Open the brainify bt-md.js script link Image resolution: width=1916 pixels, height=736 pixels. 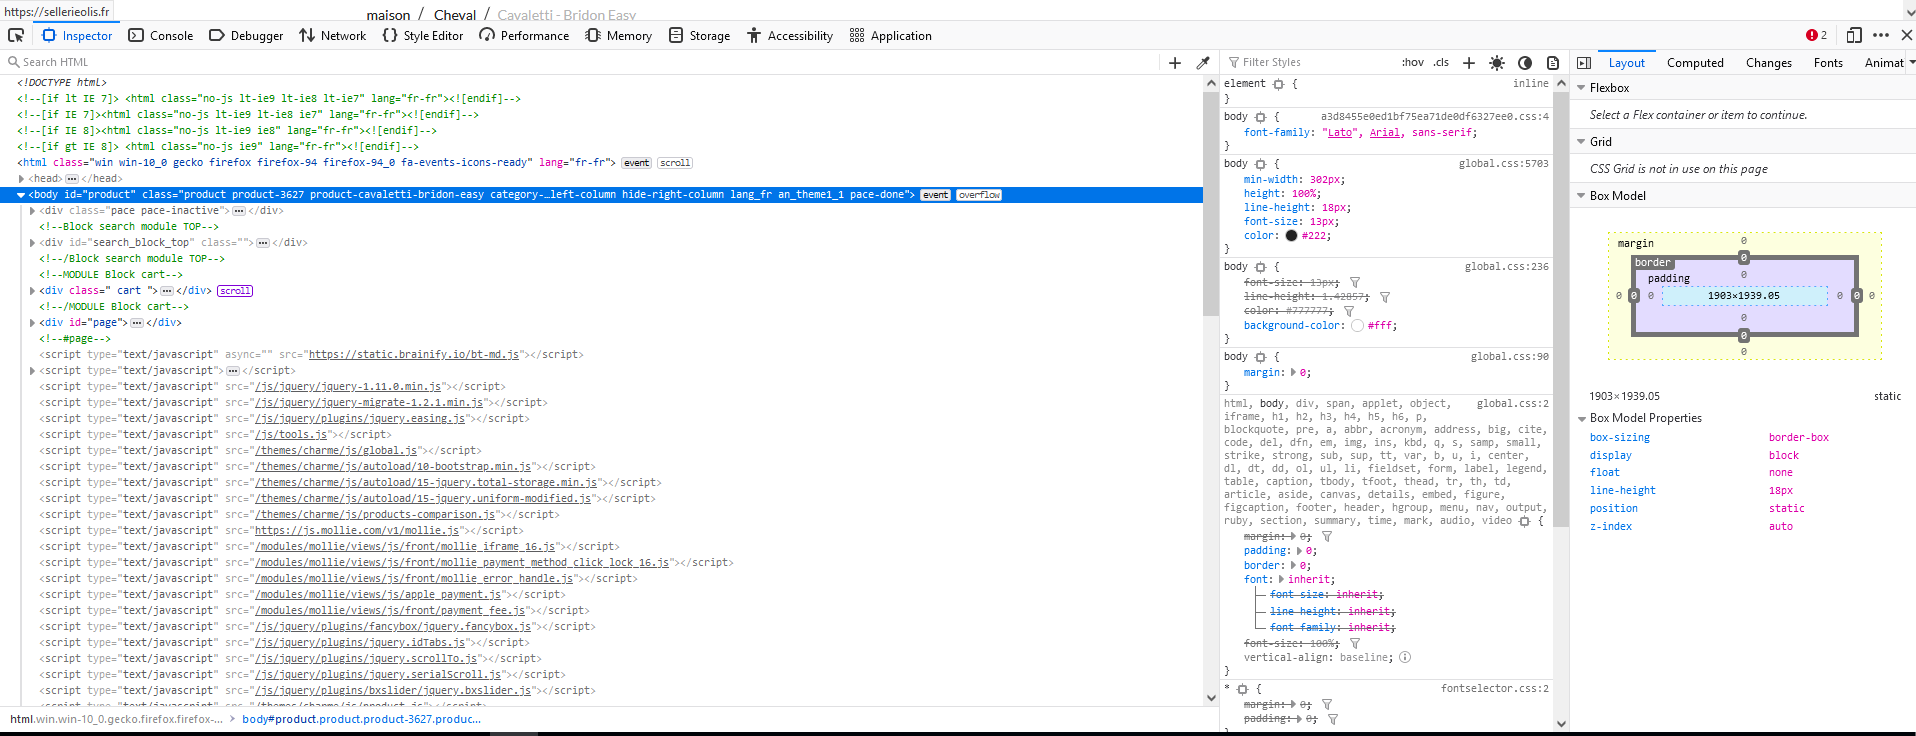tap(414, 355)
